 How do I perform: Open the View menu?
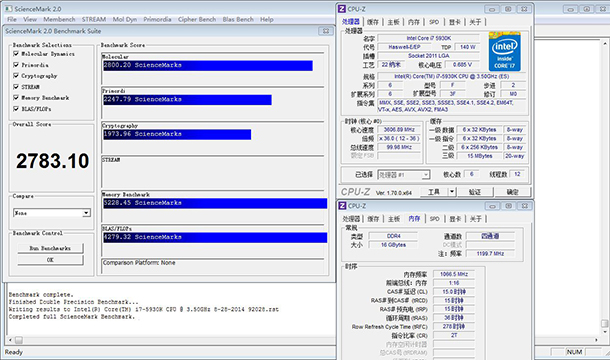[30, 19]
